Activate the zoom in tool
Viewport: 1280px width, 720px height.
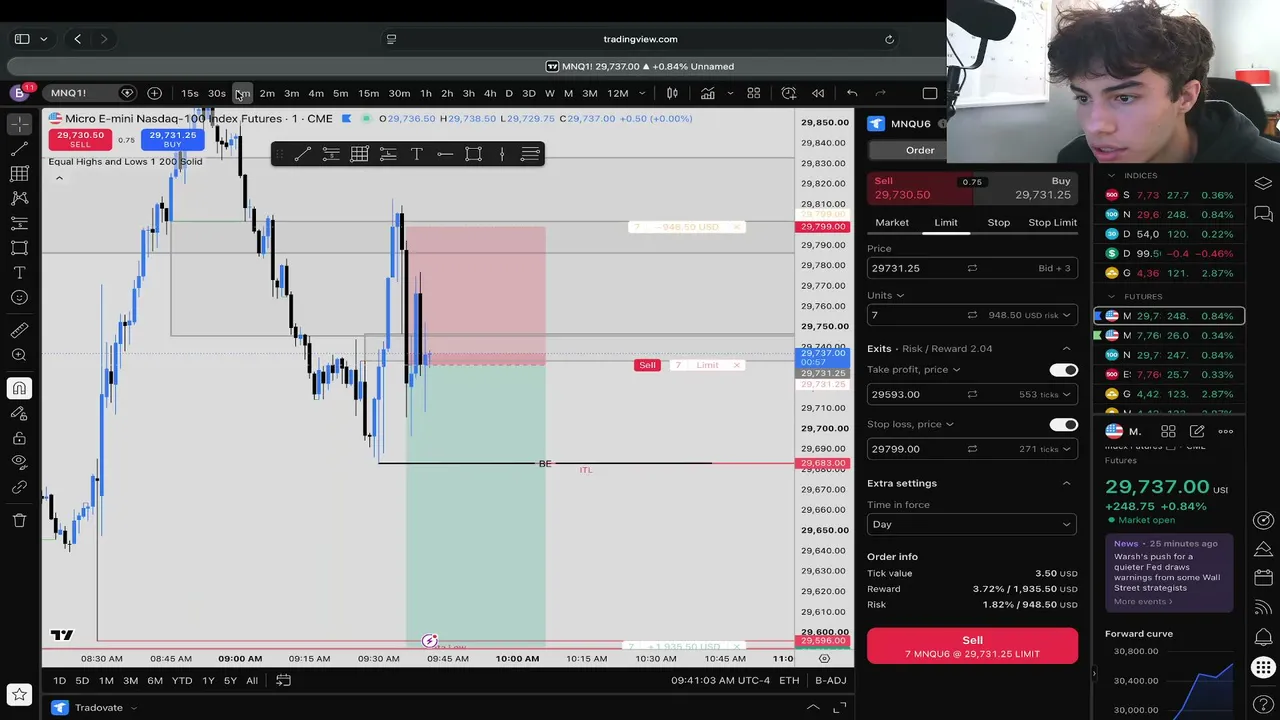tap(19, 356)
